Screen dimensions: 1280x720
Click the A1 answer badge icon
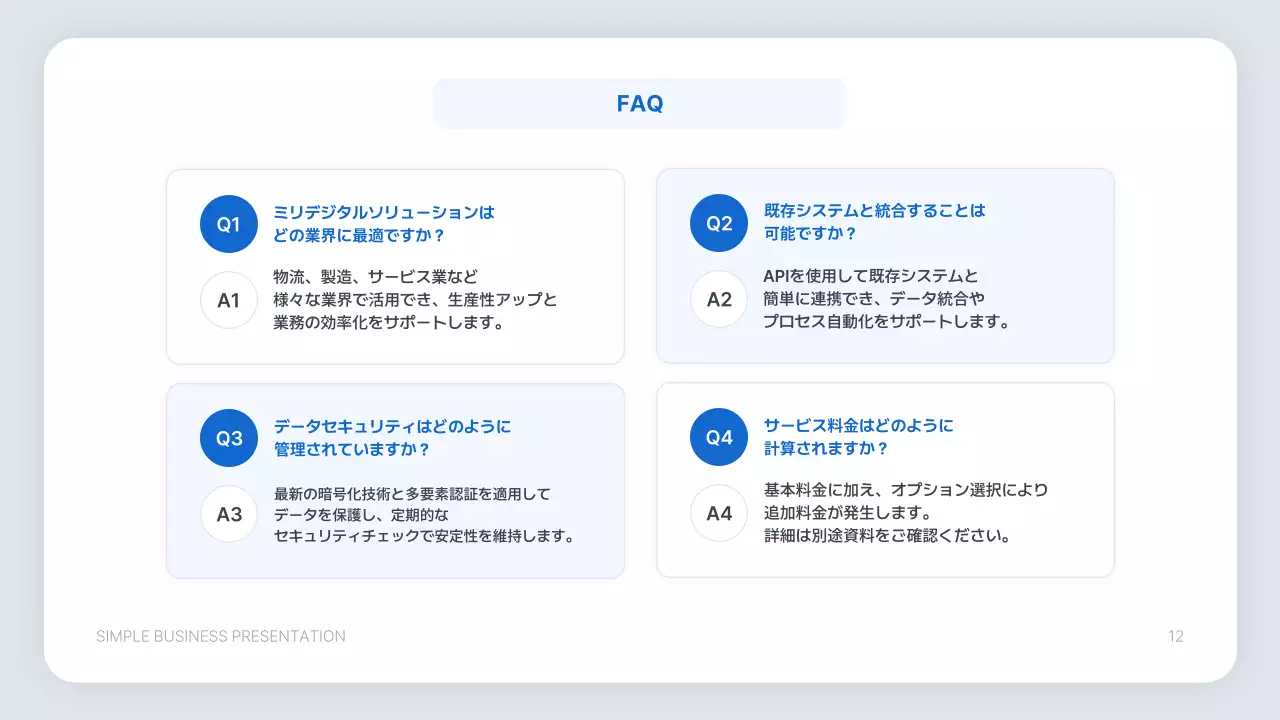coord(229,300)
